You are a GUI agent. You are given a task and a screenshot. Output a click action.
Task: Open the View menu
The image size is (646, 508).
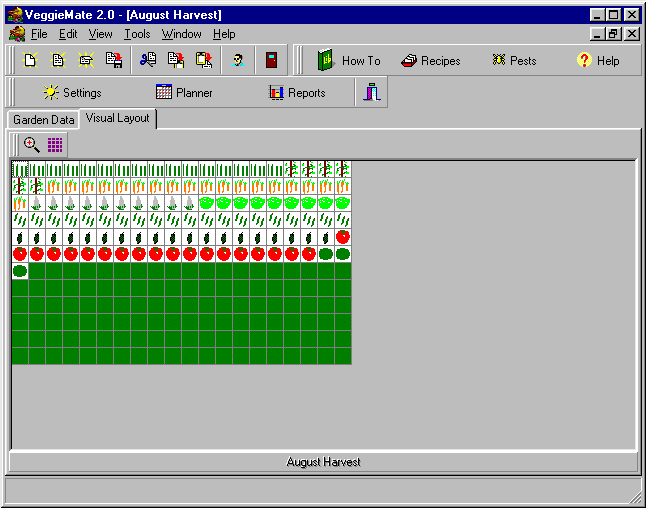coord(100,34)
